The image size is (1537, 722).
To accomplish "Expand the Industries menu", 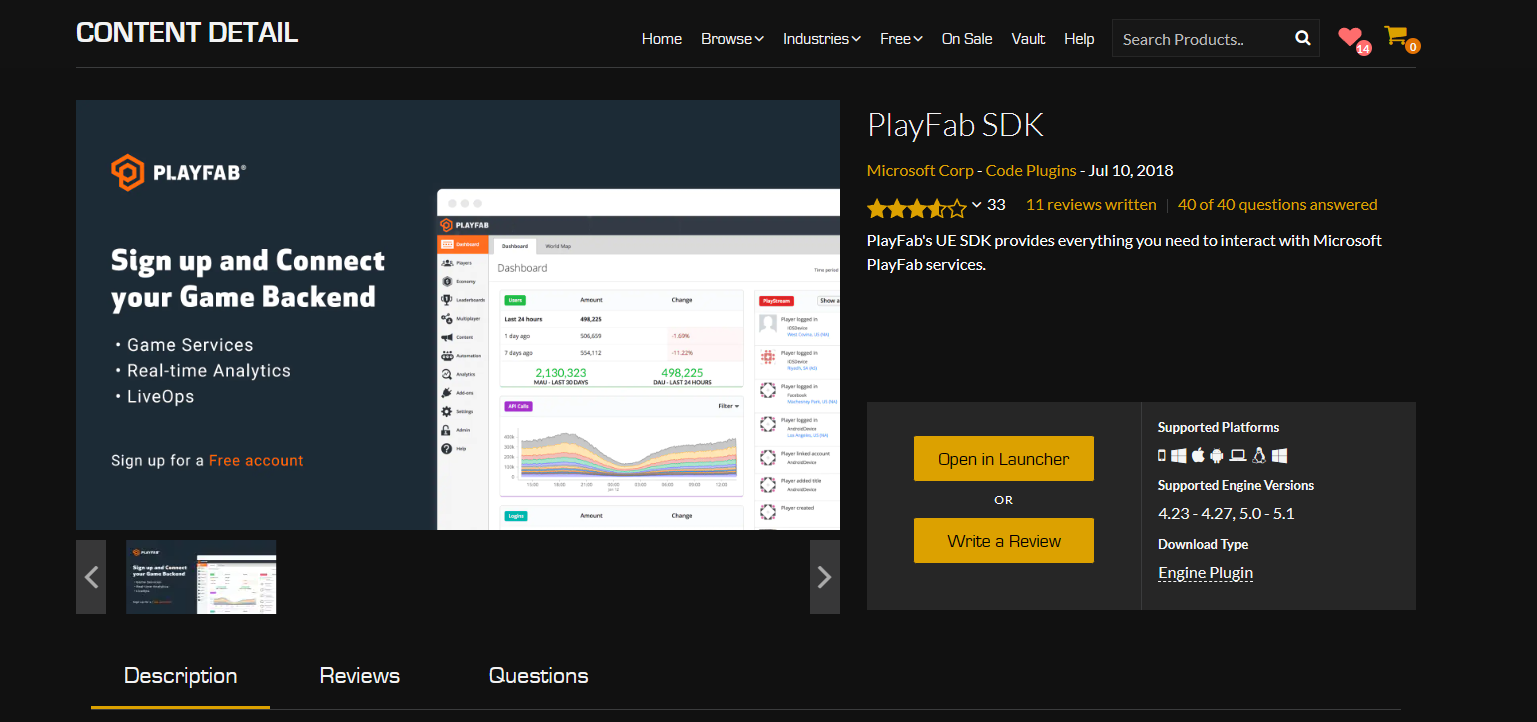I will 822,39.
